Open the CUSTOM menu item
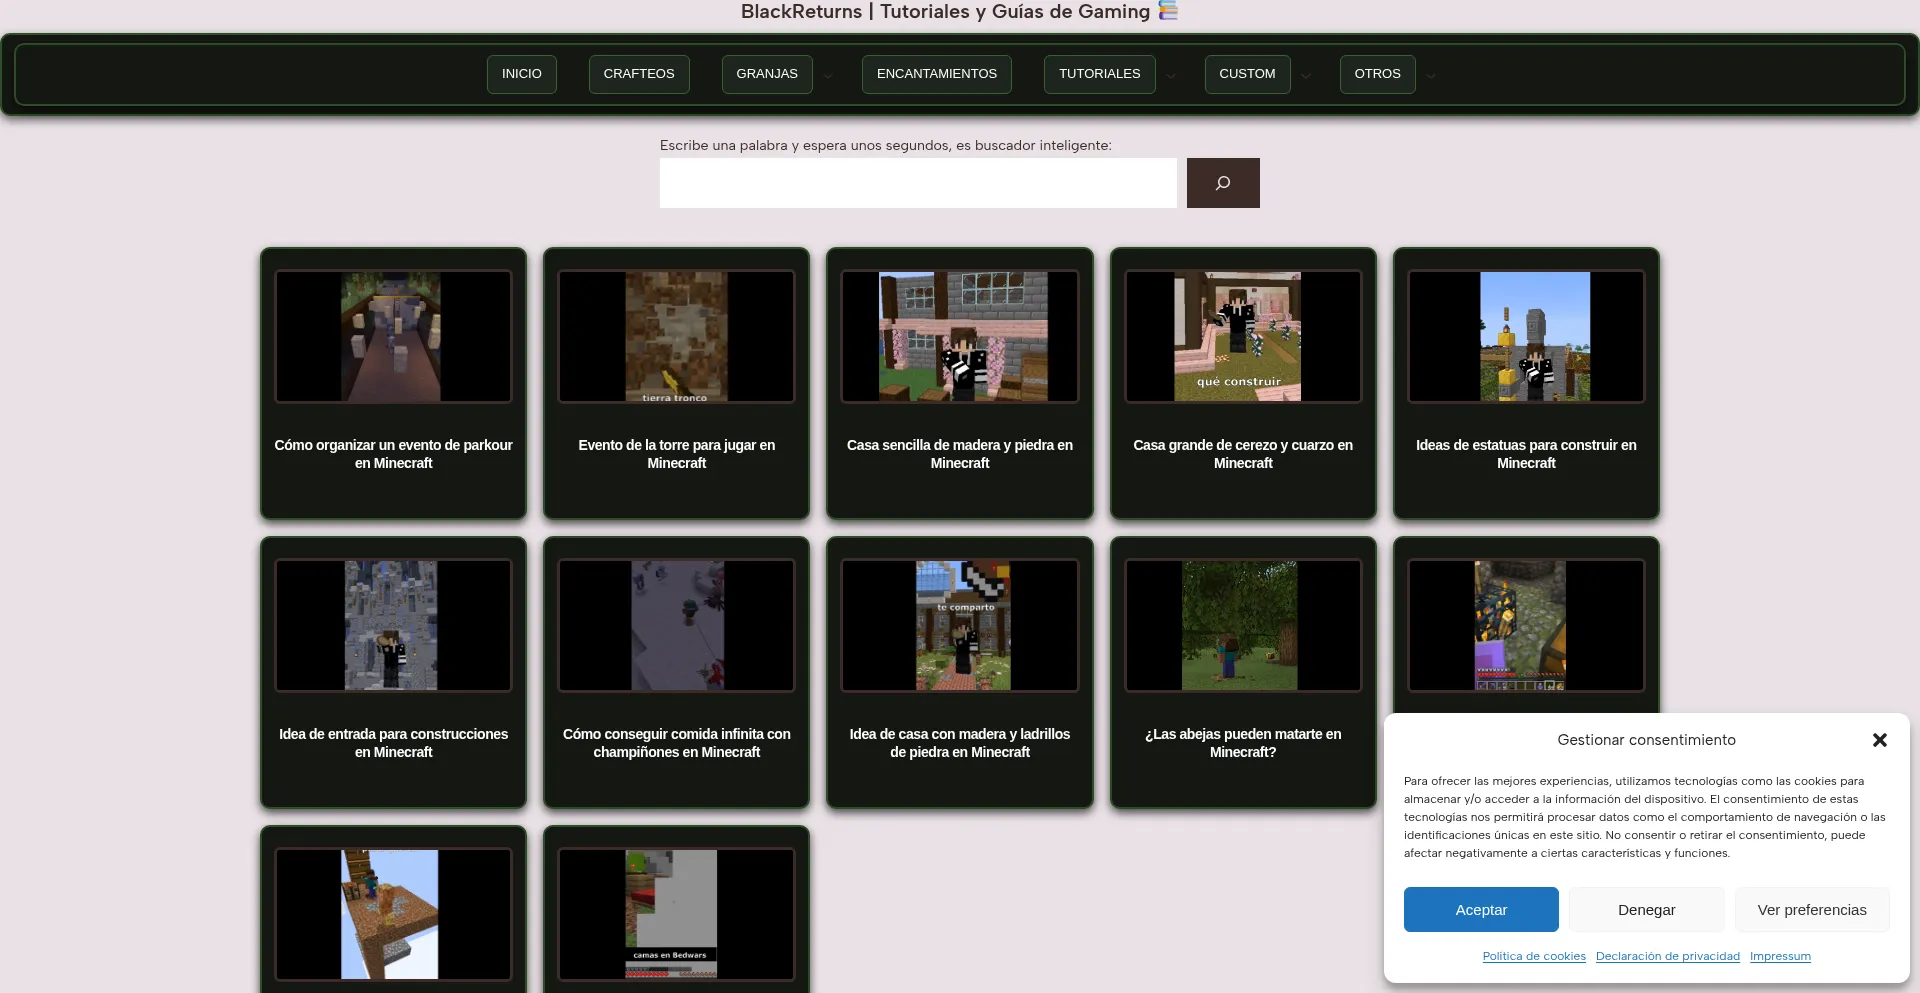The width and height of the screenshot is (1920, 993). point(1247,74)
